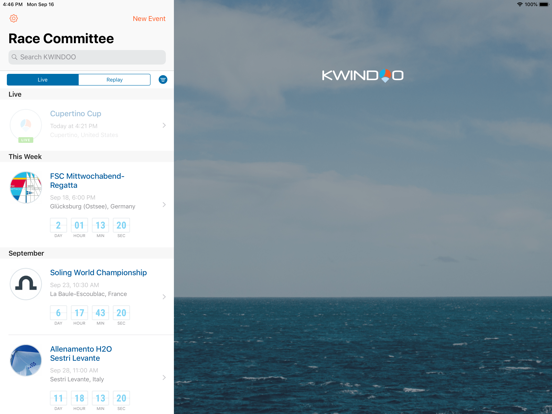Click the chevron for FSC Mittwochabend-Regatta
Screen dimensions: 552x414
coord(164,205)
